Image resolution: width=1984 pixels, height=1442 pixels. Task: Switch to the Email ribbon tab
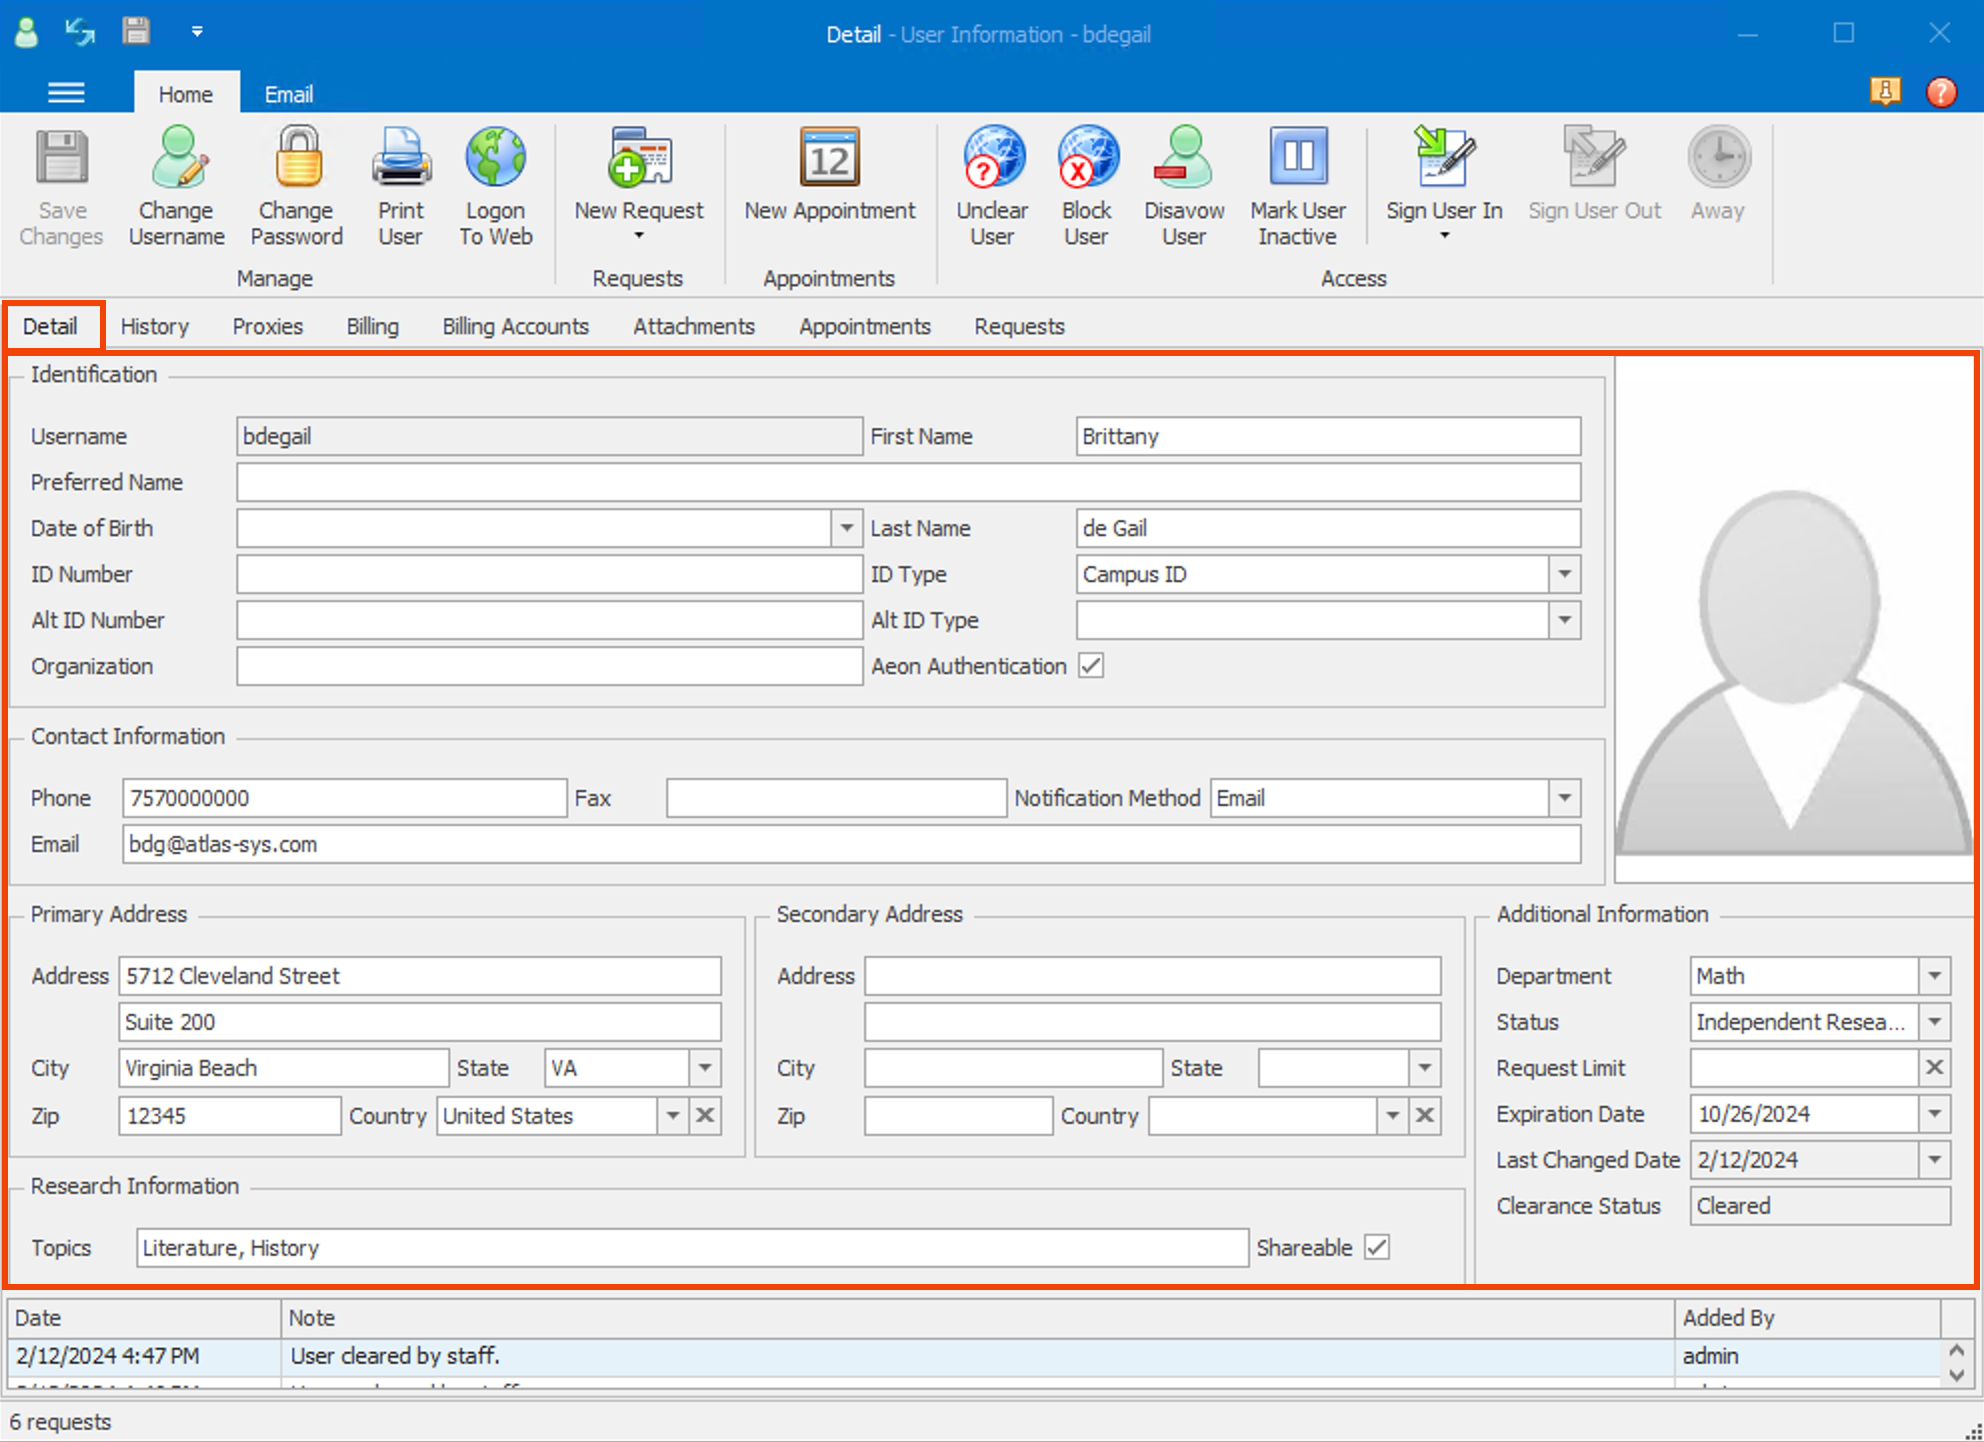(288, 93)
